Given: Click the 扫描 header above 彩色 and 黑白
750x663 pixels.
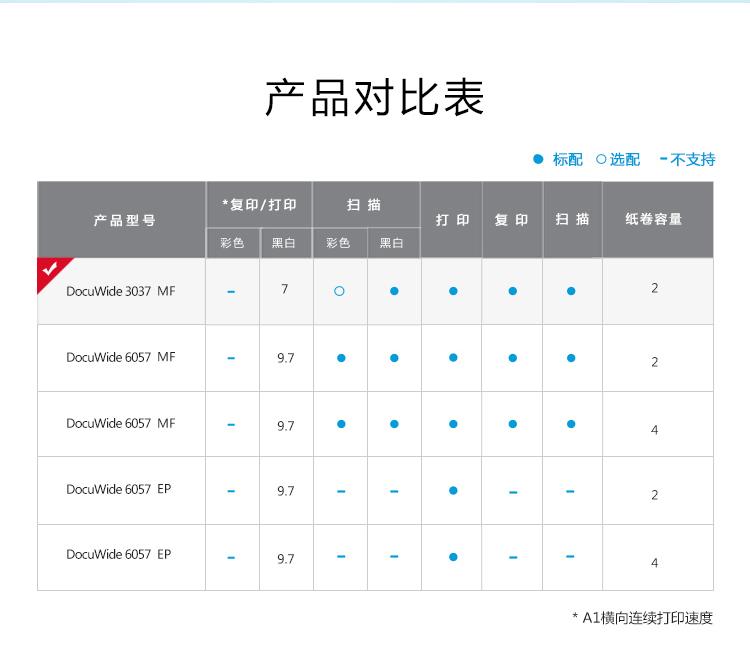Looking at the screenshot, I should [364, 205].
